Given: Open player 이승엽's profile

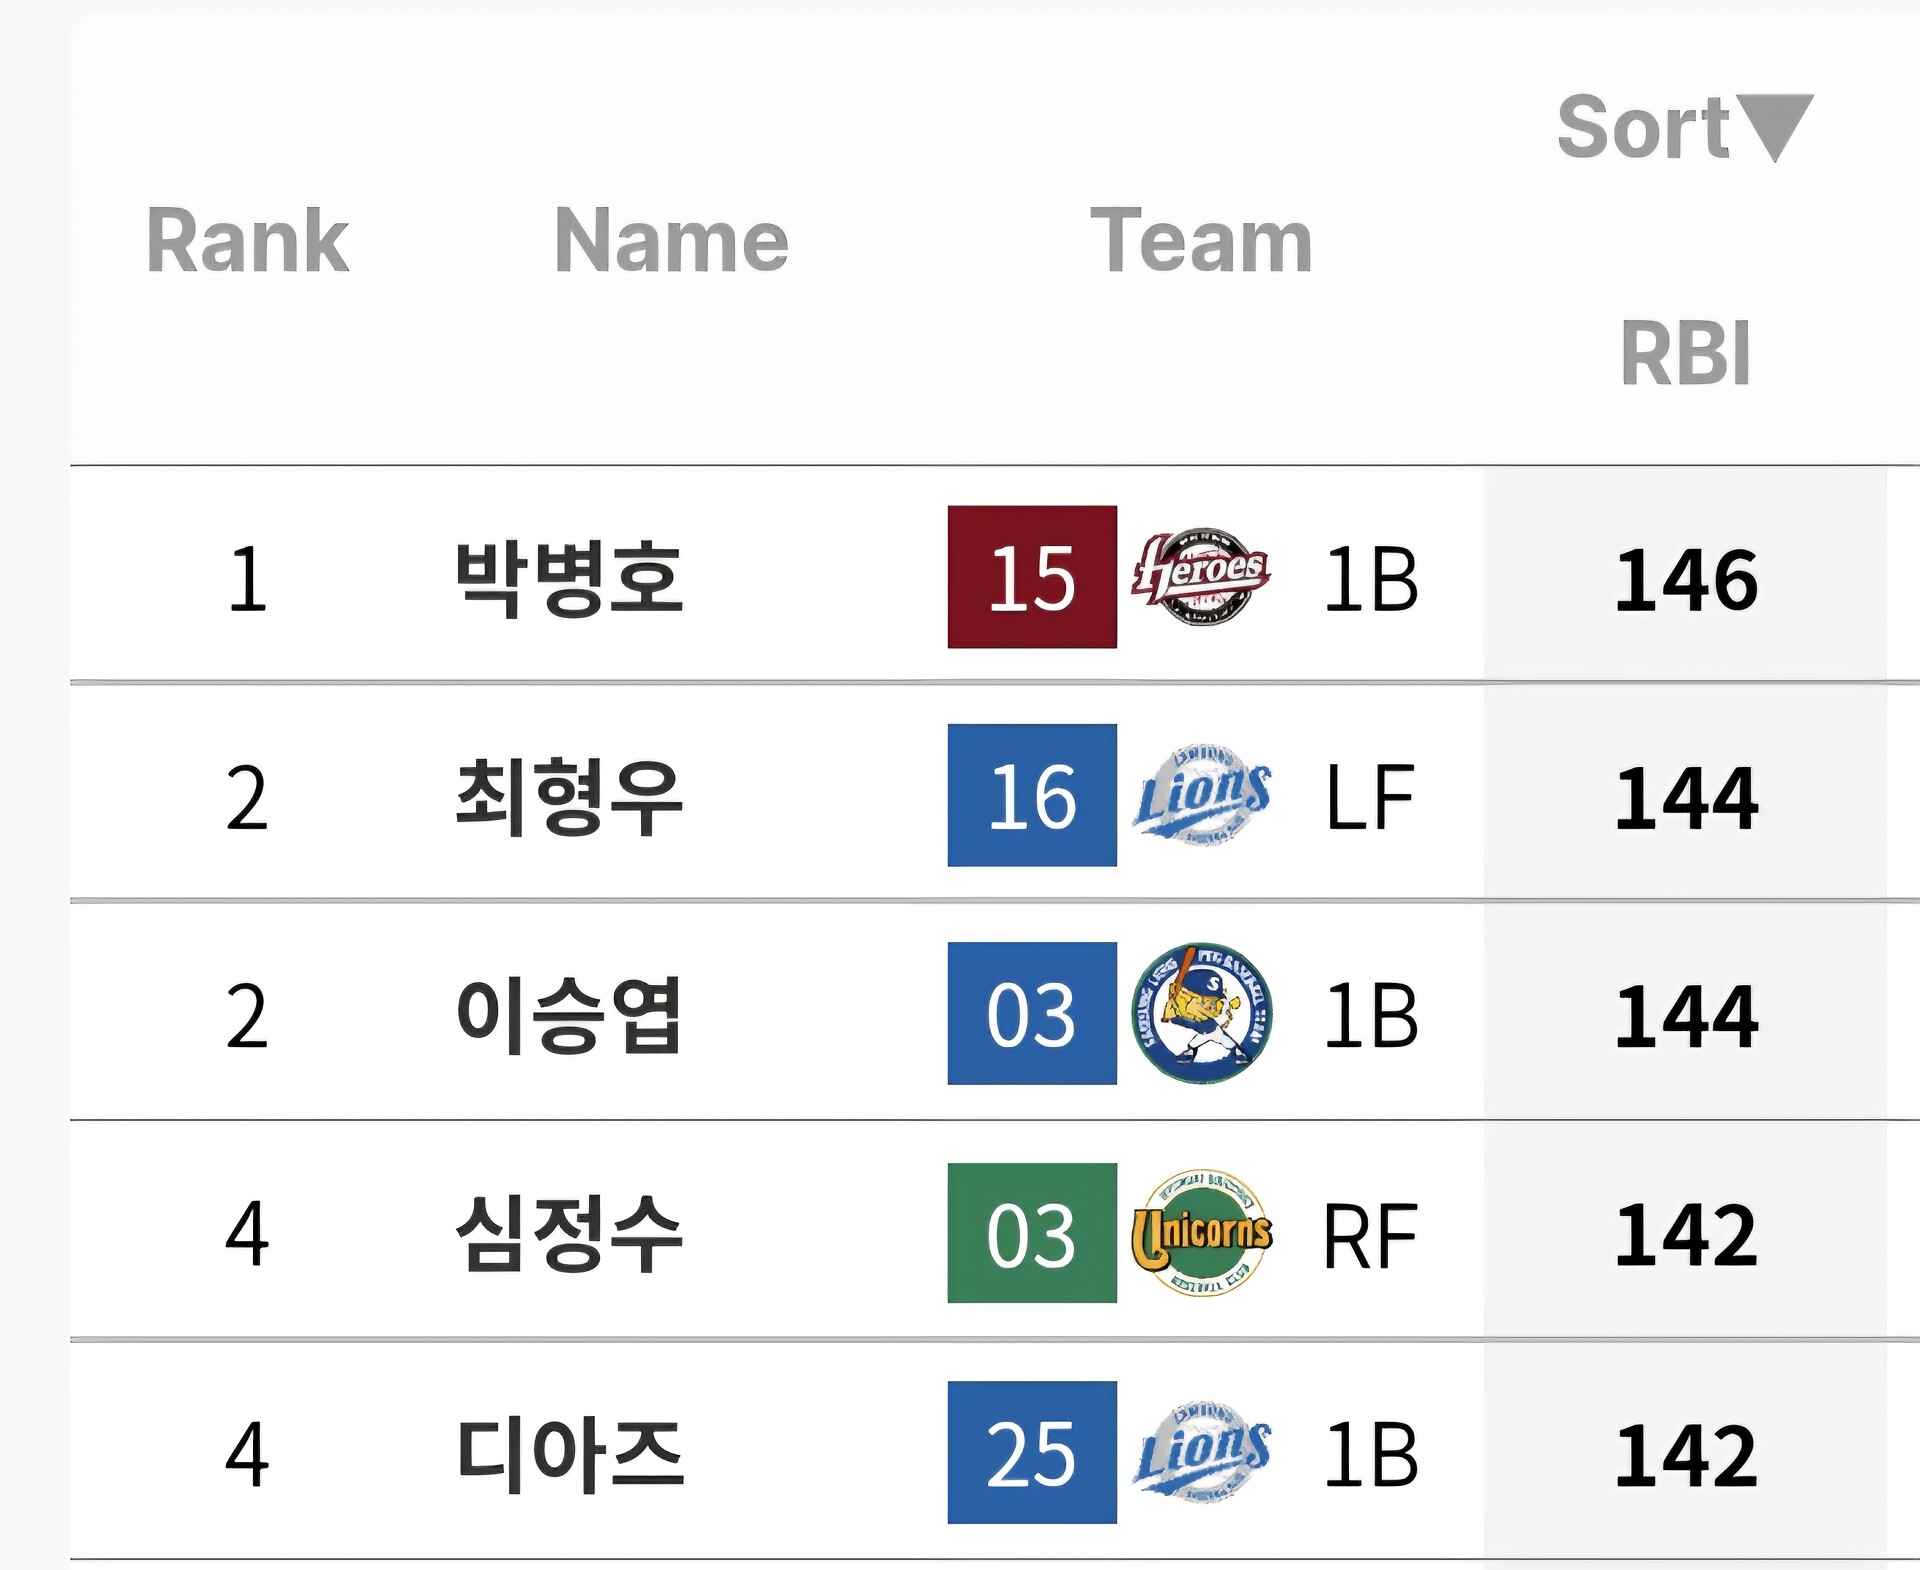Looking at the screenshot, I should (568, 1015).
